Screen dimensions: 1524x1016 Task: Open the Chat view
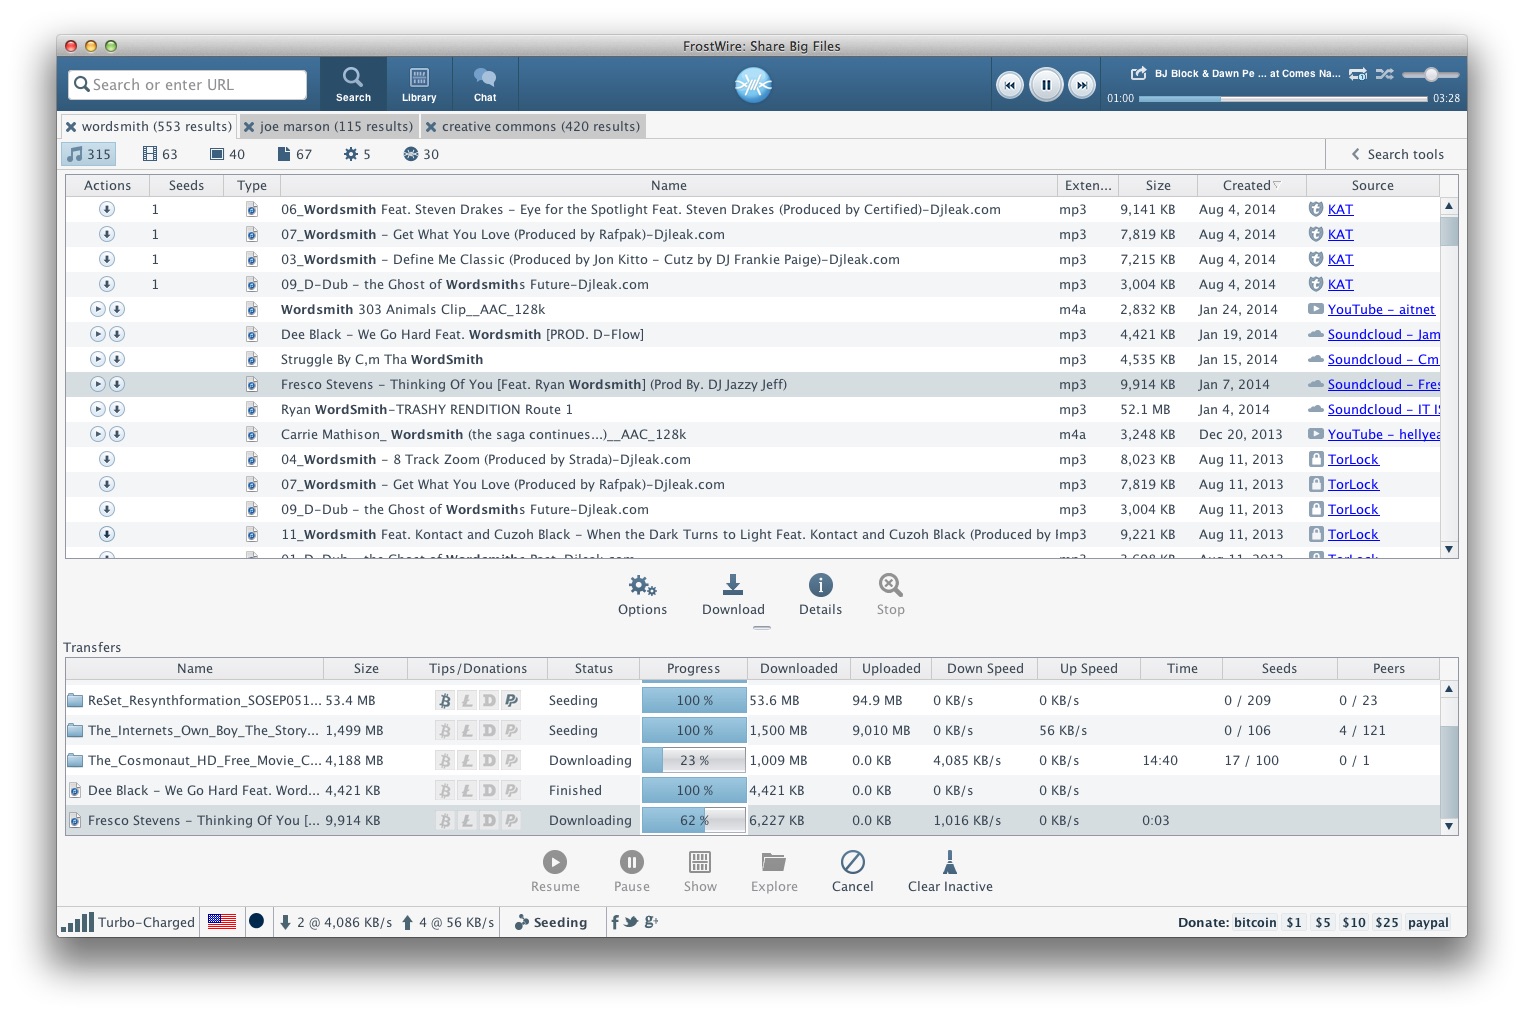coord(485,84)
